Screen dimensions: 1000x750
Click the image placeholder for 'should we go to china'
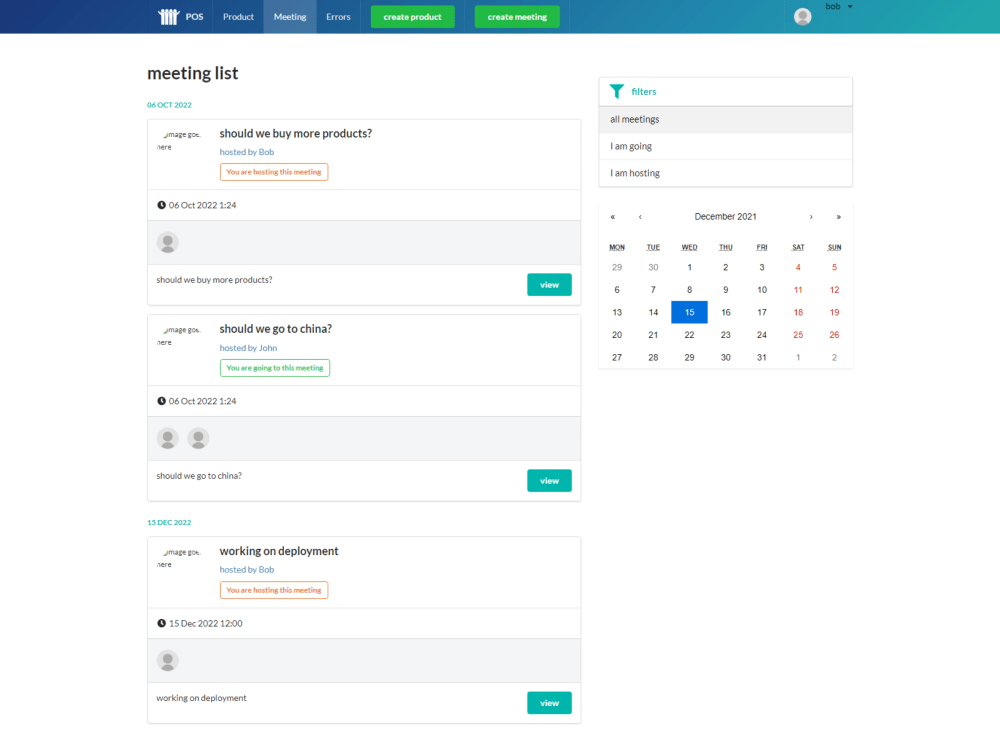181,335
